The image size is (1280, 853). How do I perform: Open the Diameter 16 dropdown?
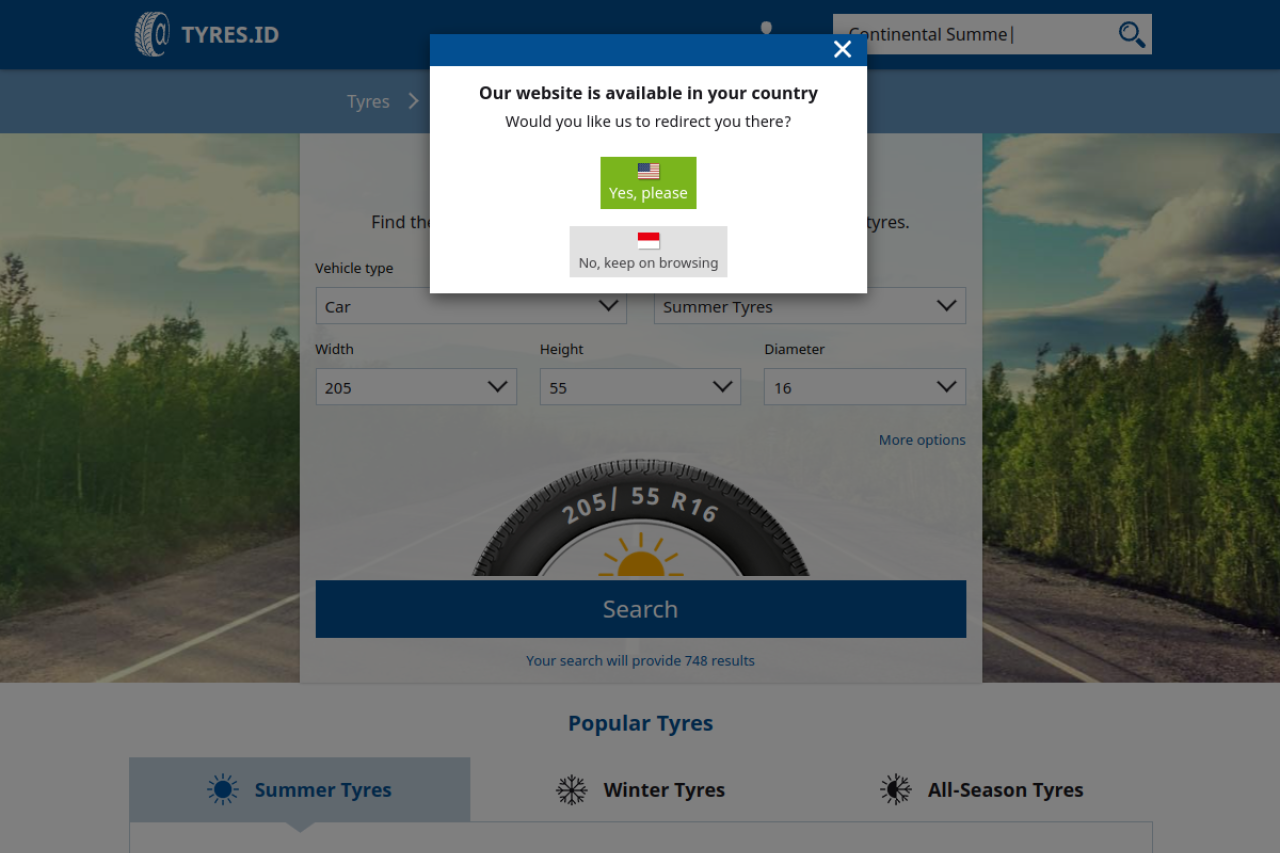coord(864,387)
